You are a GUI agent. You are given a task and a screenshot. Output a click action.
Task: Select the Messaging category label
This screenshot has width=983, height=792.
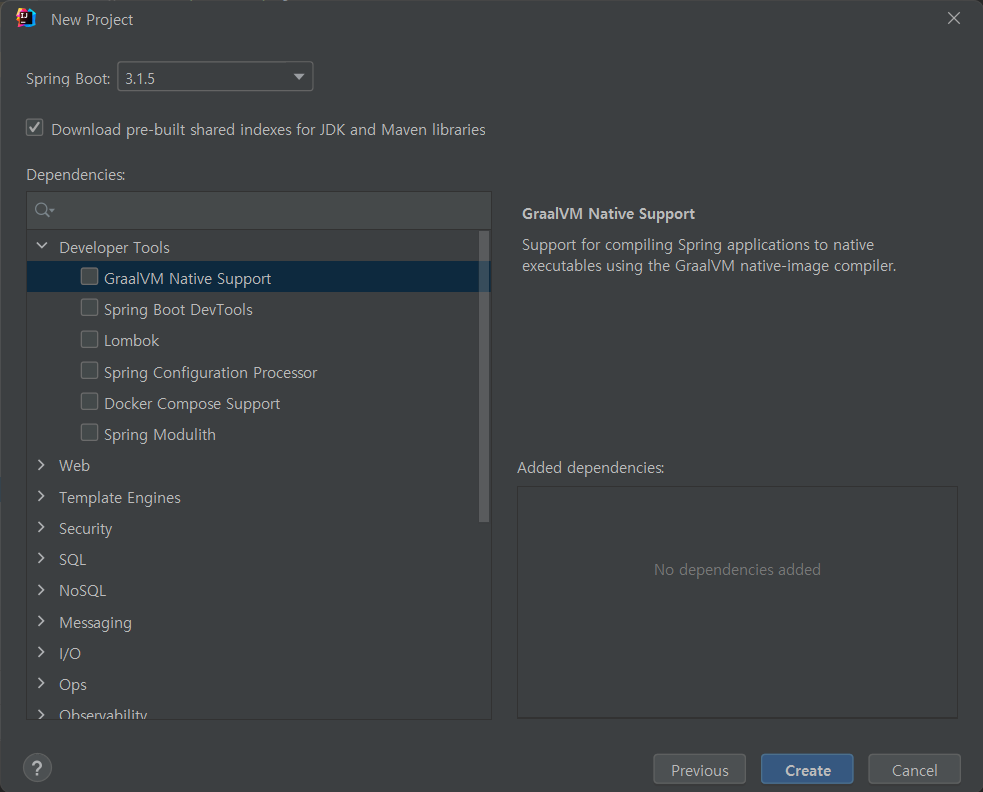95,623
